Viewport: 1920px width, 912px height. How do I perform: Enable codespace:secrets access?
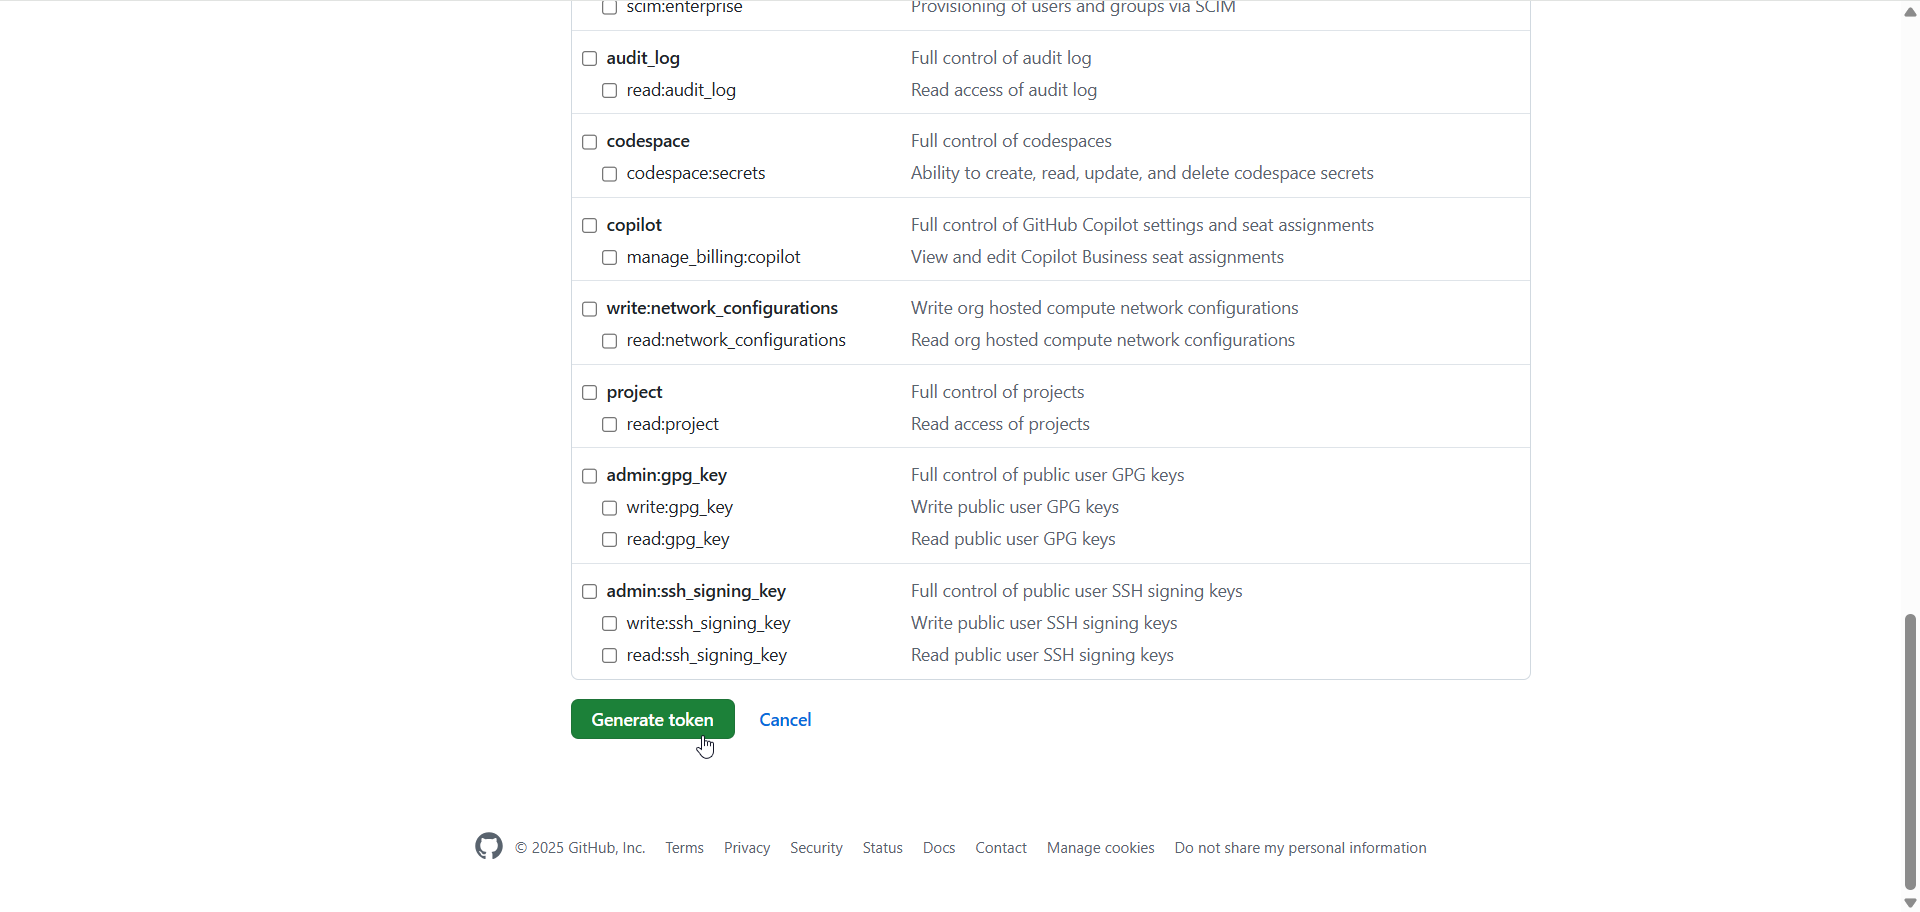click(x=609, y=174)
